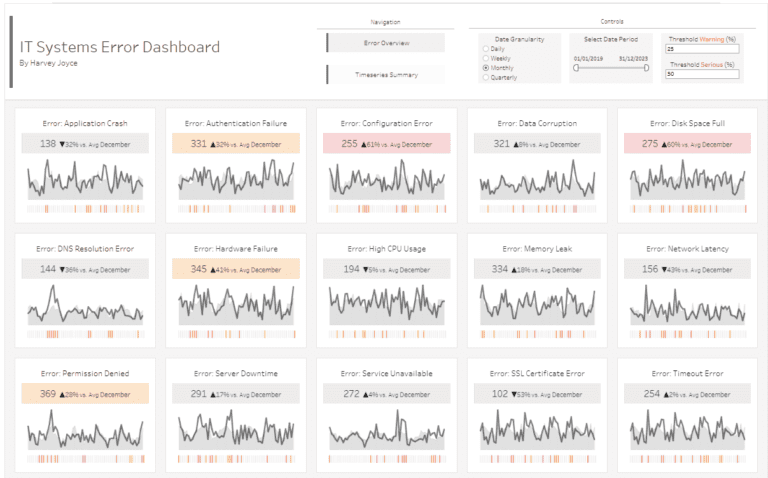Open the Error Overview navigation button

[386, 43]
